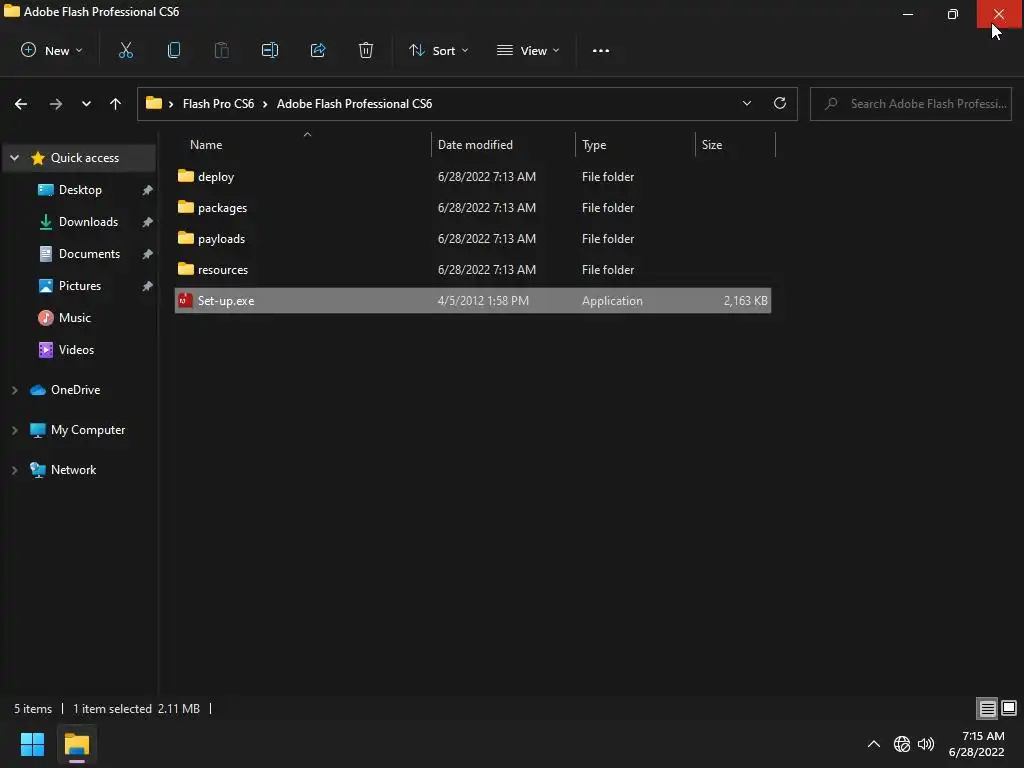Click the Share icon in toolbar
Viewport: 1024px width, 768px height.
pyautogui.click(x=318, y=50)
